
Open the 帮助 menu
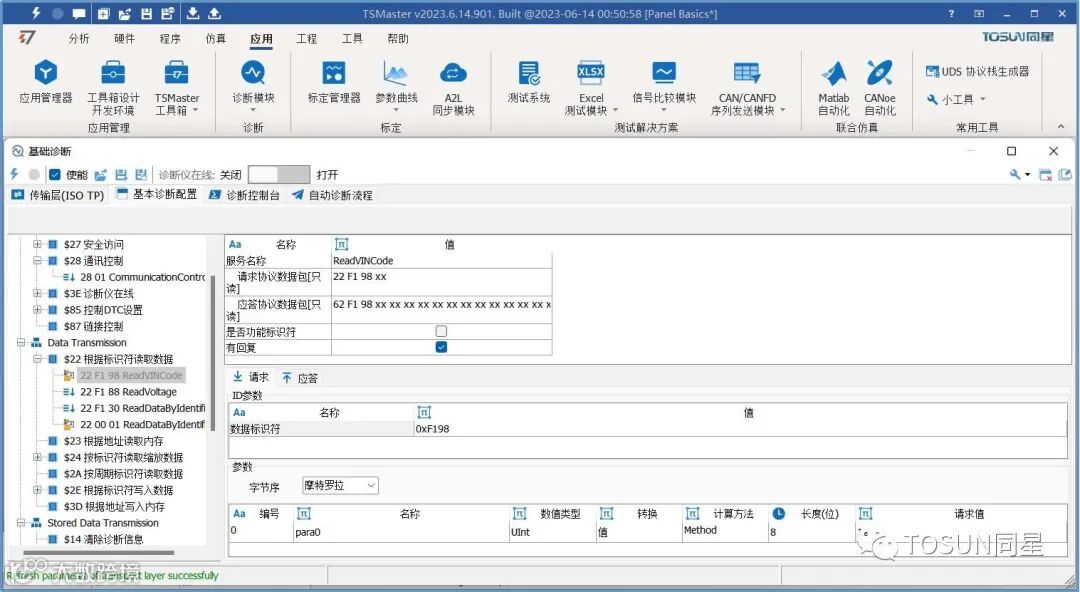point(397,39)
